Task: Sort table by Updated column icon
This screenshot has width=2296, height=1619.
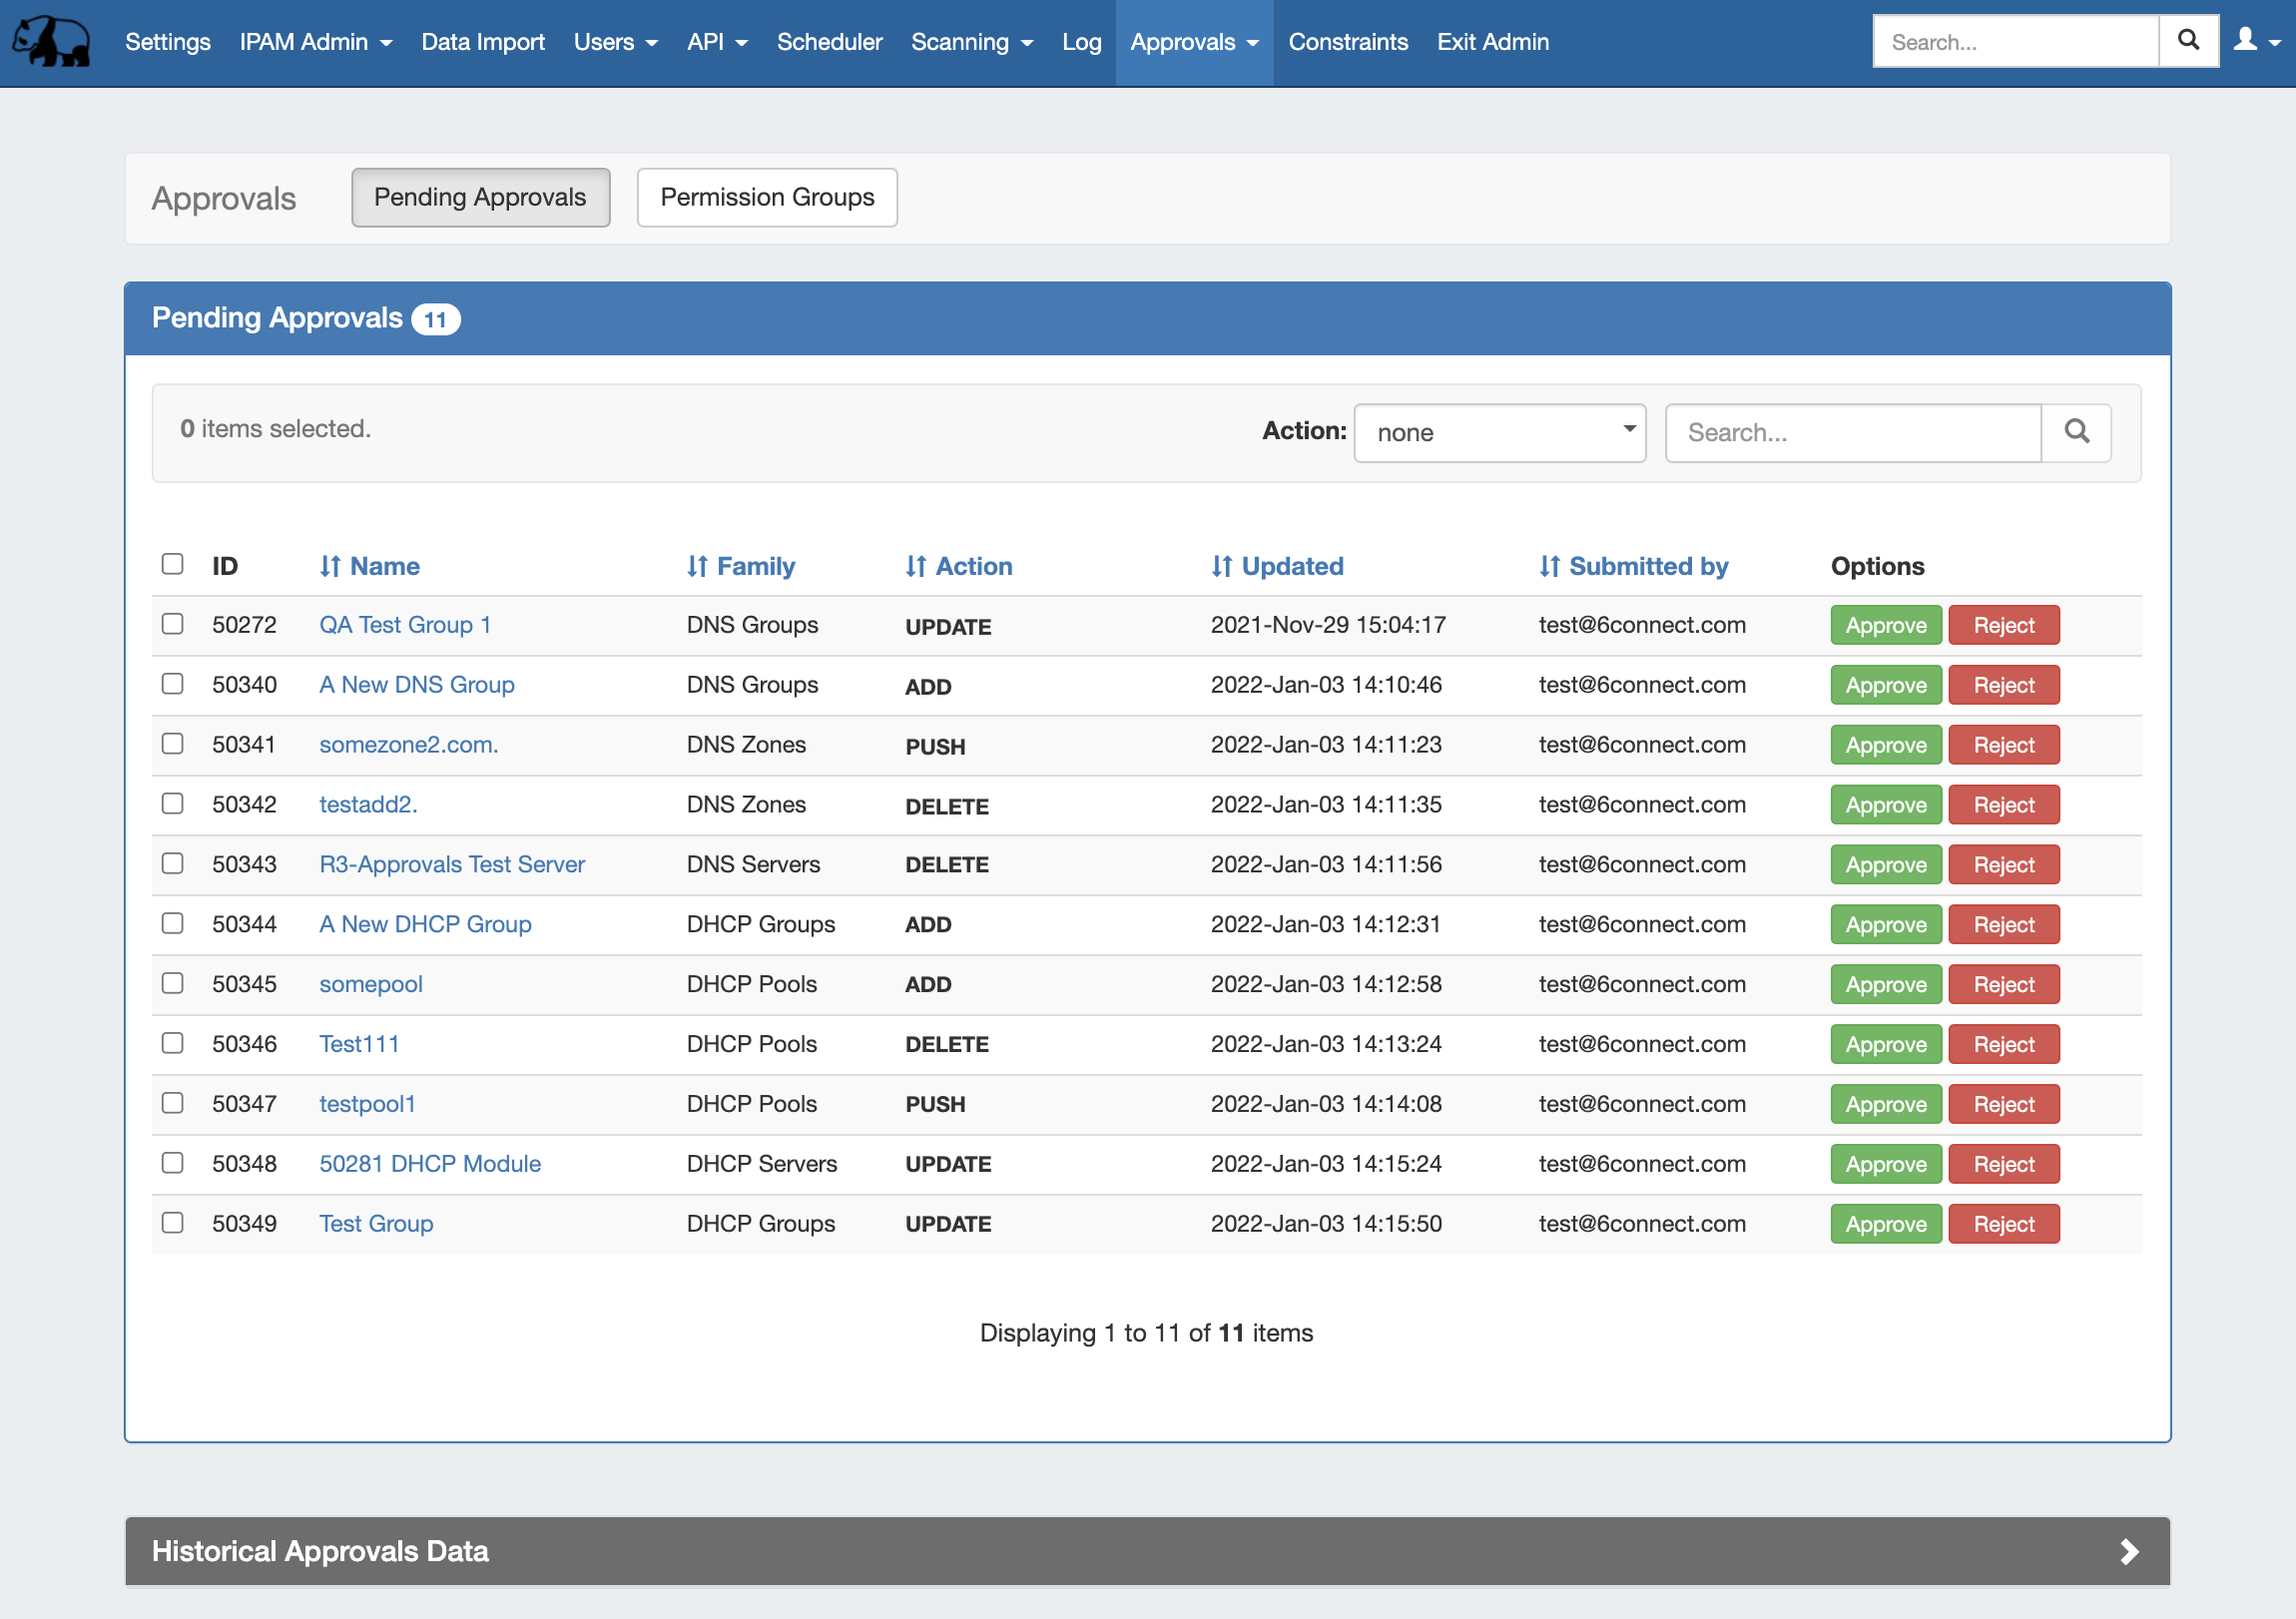Action: coord(1221,567)
